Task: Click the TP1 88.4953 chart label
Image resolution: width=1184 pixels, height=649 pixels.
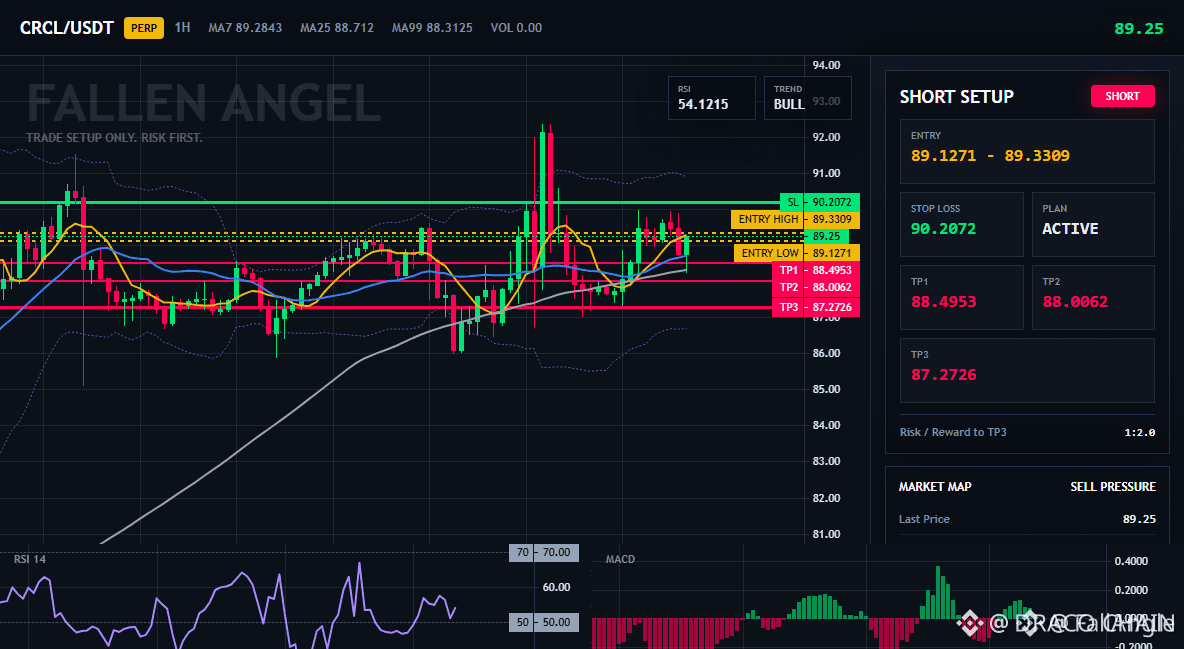Action: click(x=816, y=270)
